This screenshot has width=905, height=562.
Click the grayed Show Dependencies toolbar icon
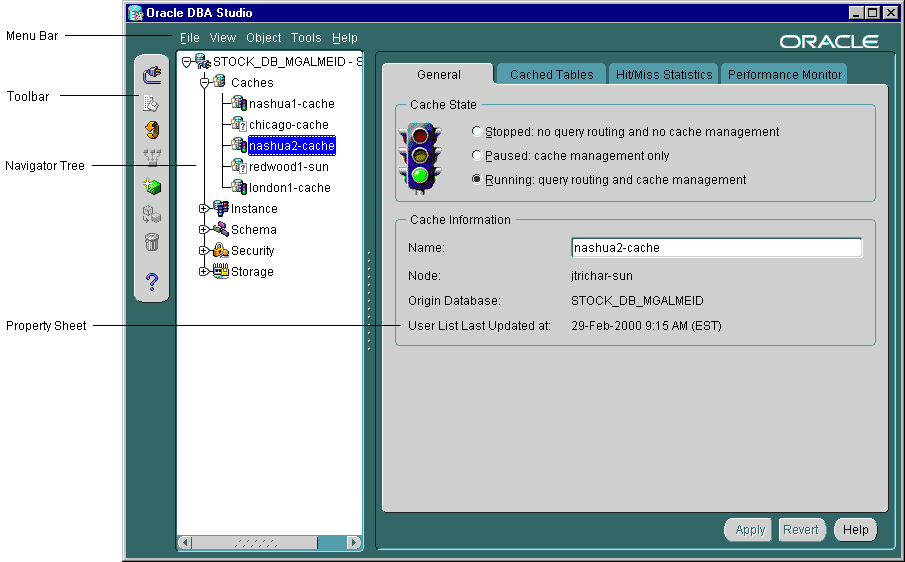pyautogui.click(x=152, y=157)
